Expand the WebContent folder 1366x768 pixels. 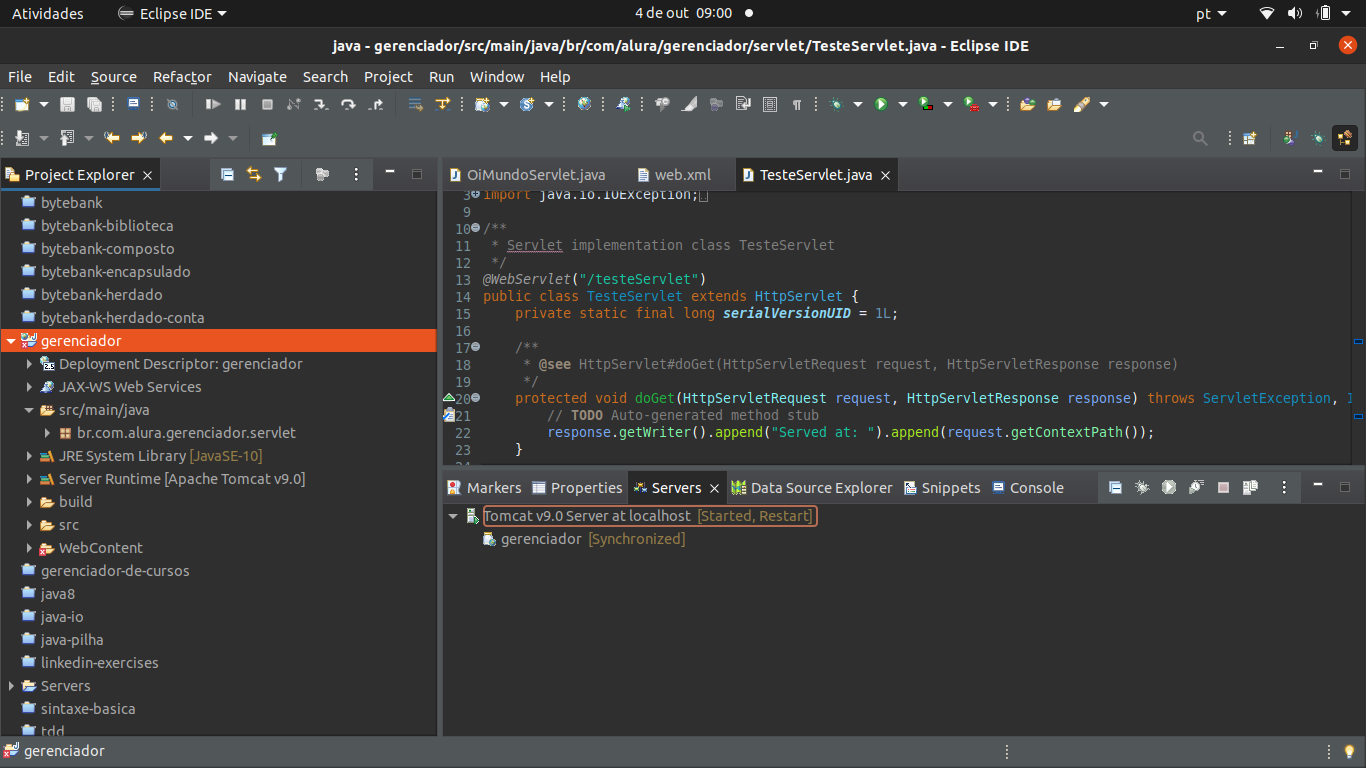tap(30, 548)
